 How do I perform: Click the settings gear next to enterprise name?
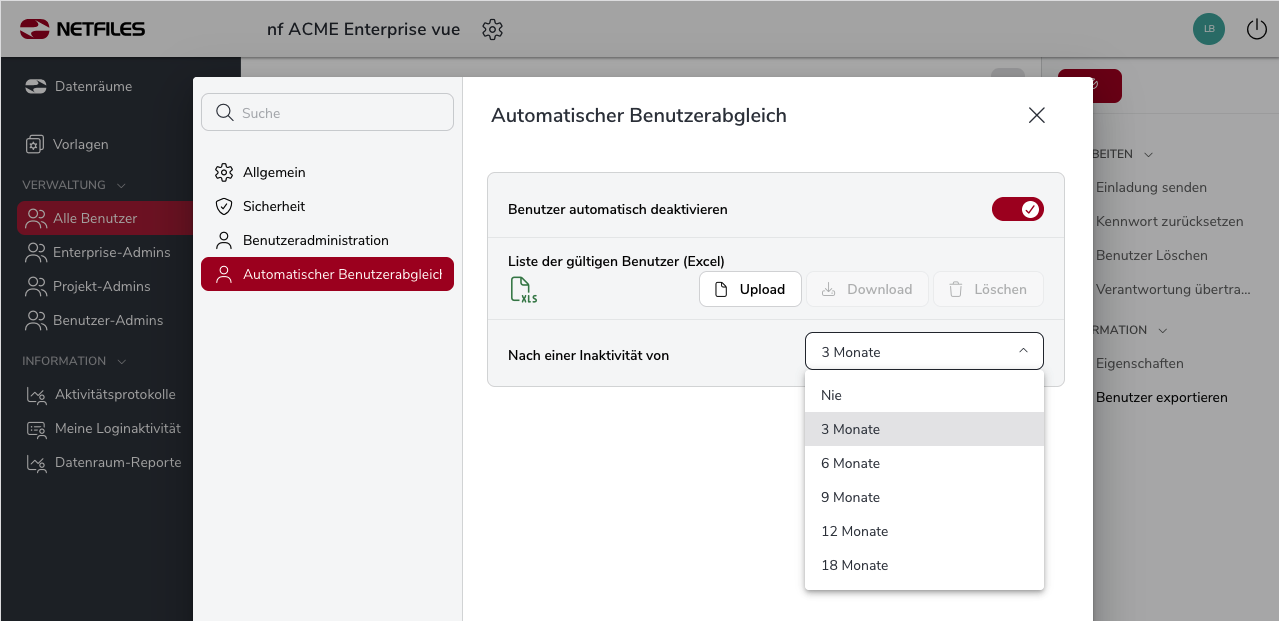point(492,29)
